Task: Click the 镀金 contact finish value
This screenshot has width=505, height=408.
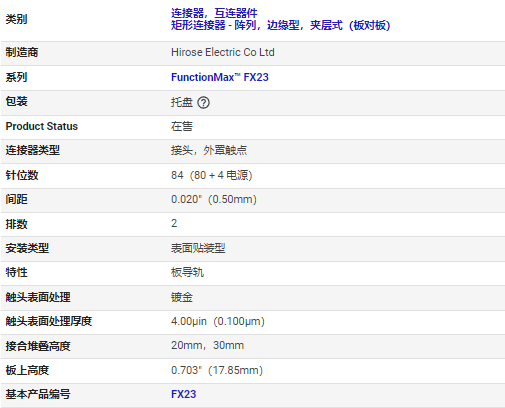Action: click(182, 297)
